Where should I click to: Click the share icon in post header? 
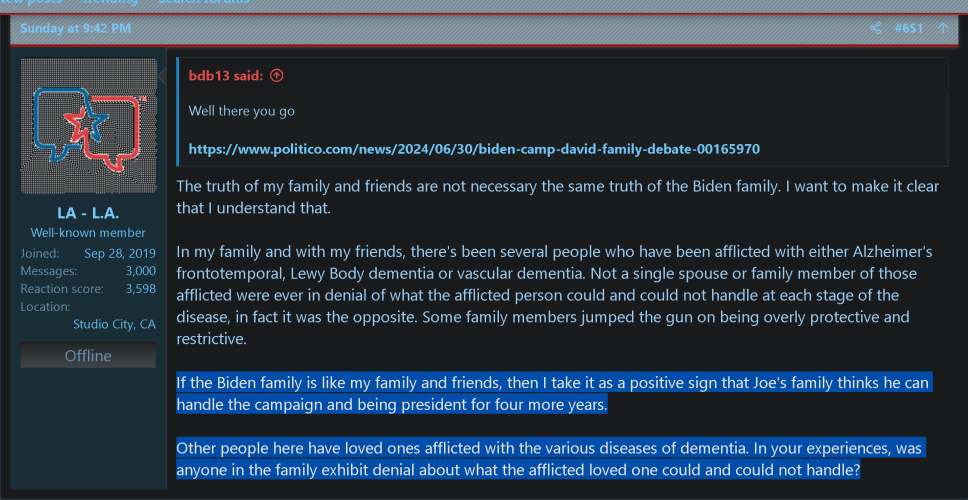coord(876,28)
